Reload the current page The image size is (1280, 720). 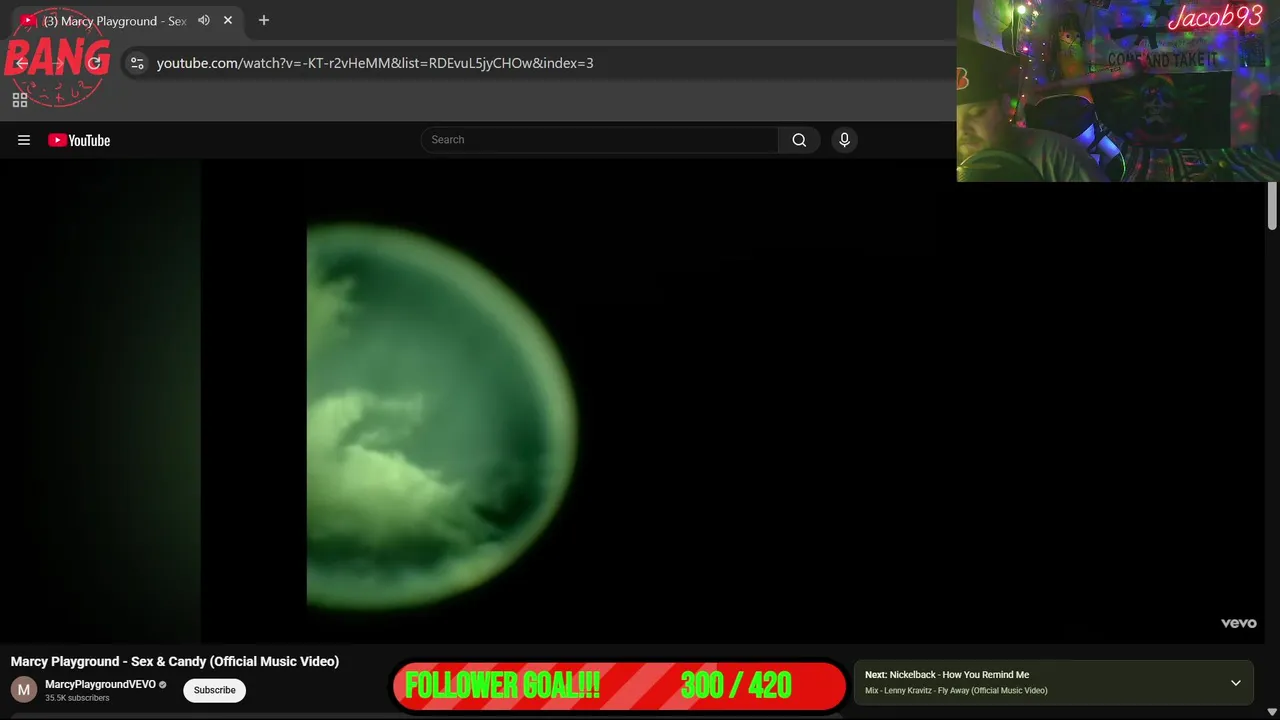coord(94,63)
